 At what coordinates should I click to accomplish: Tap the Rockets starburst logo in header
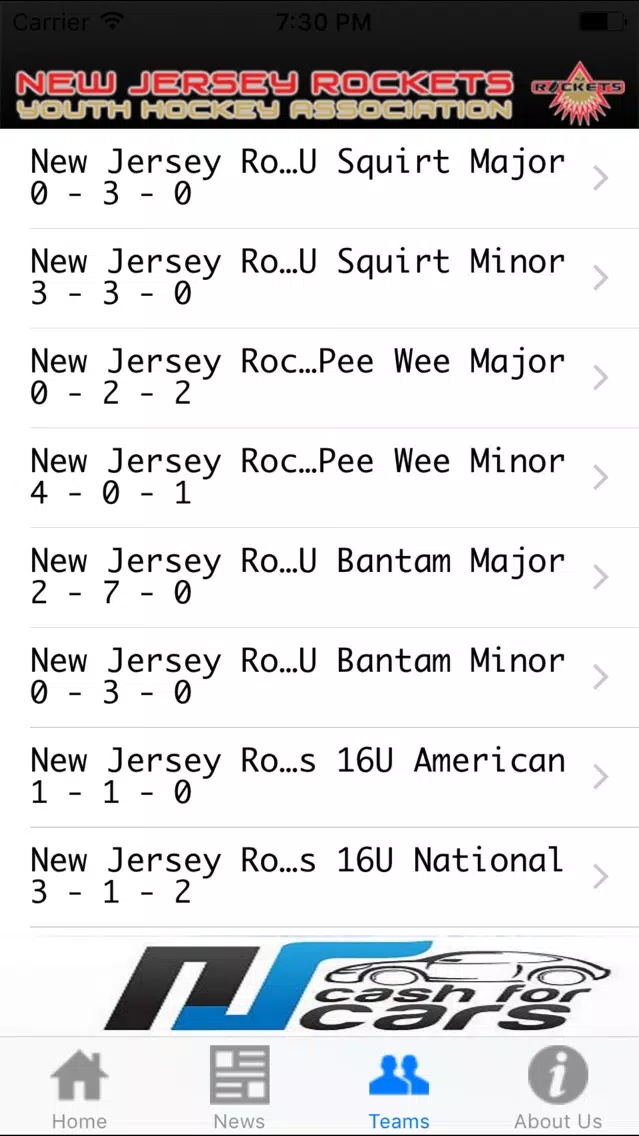click(577, 92)
